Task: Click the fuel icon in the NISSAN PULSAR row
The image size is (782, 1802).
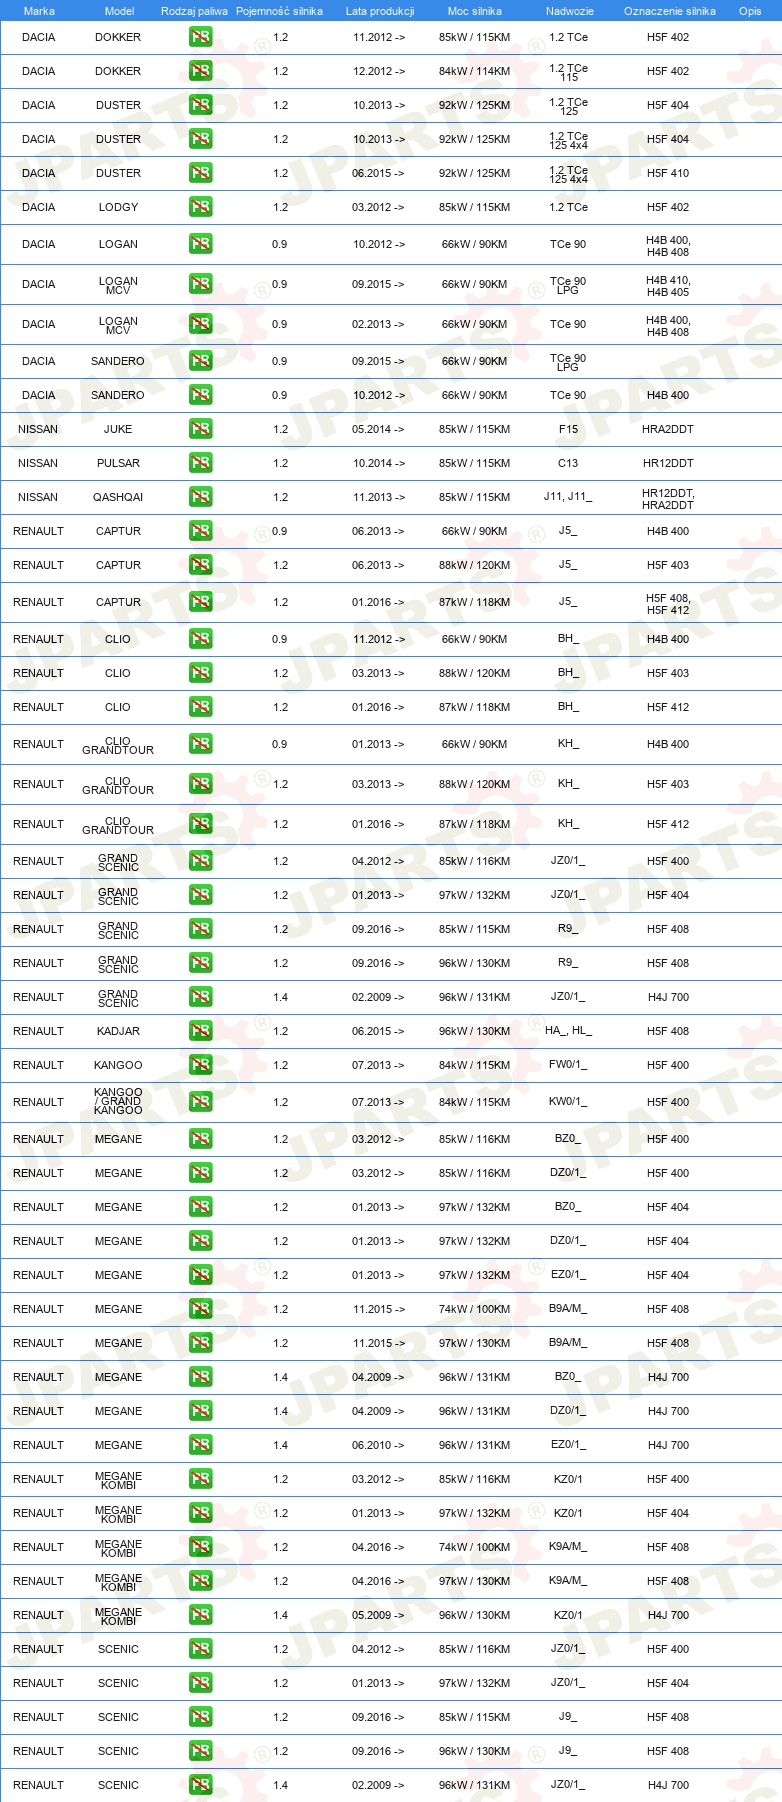Action: click(200, 463)
